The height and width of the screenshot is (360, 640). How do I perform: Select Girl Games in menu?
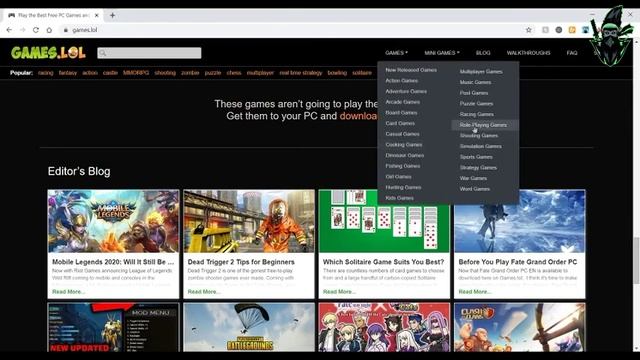coord(398,176)
